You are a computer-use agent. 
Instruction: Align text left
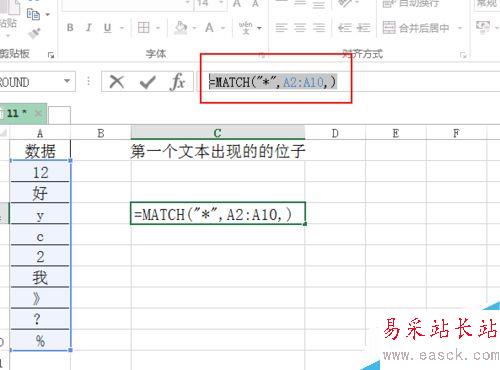281,28
